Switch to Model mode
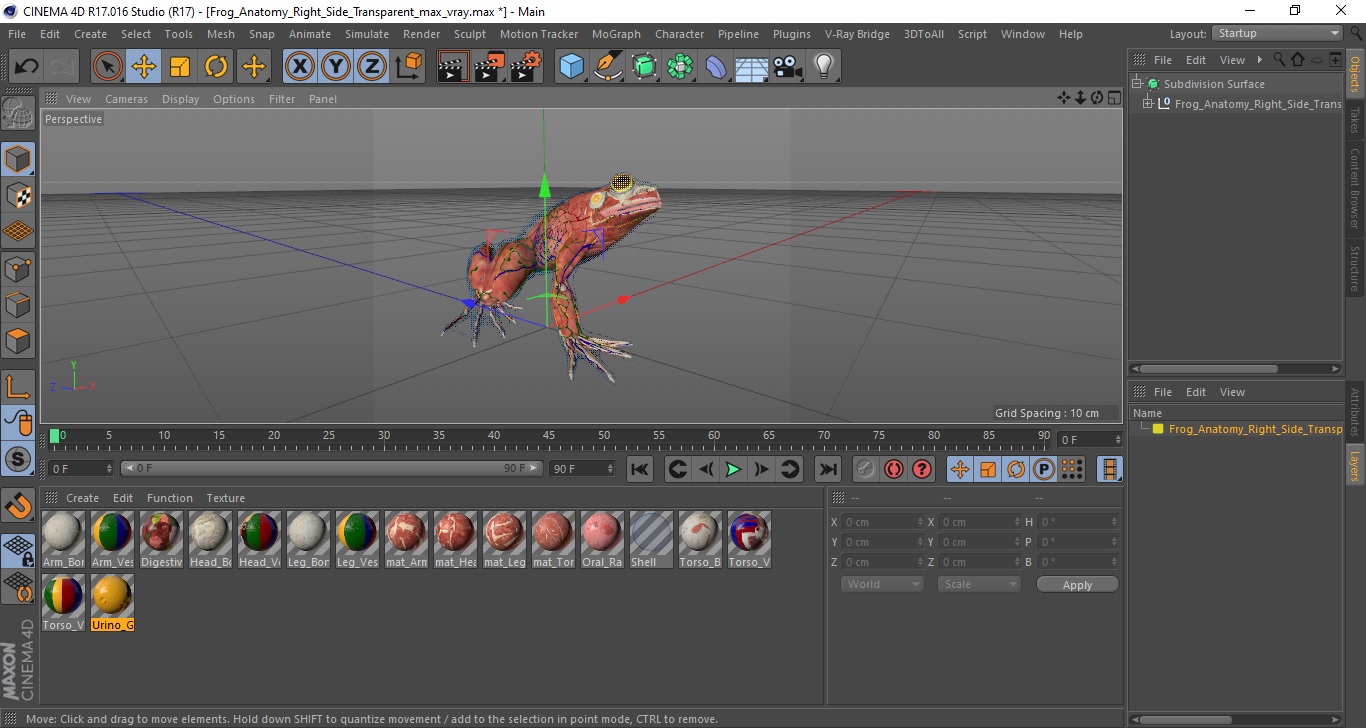The width and height of the screenshot is (1366, 728). pos(18,159)
